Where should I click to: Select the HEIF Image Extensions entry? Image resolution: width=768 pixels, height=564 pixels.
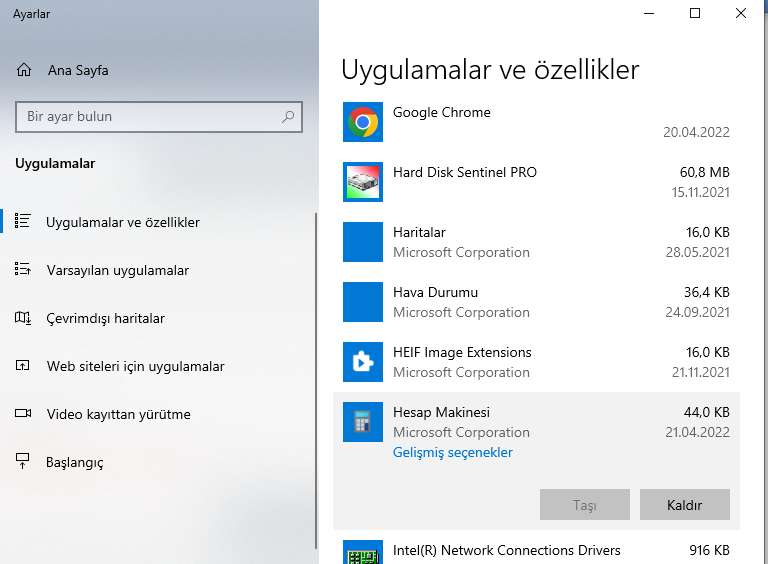point(536,362)
